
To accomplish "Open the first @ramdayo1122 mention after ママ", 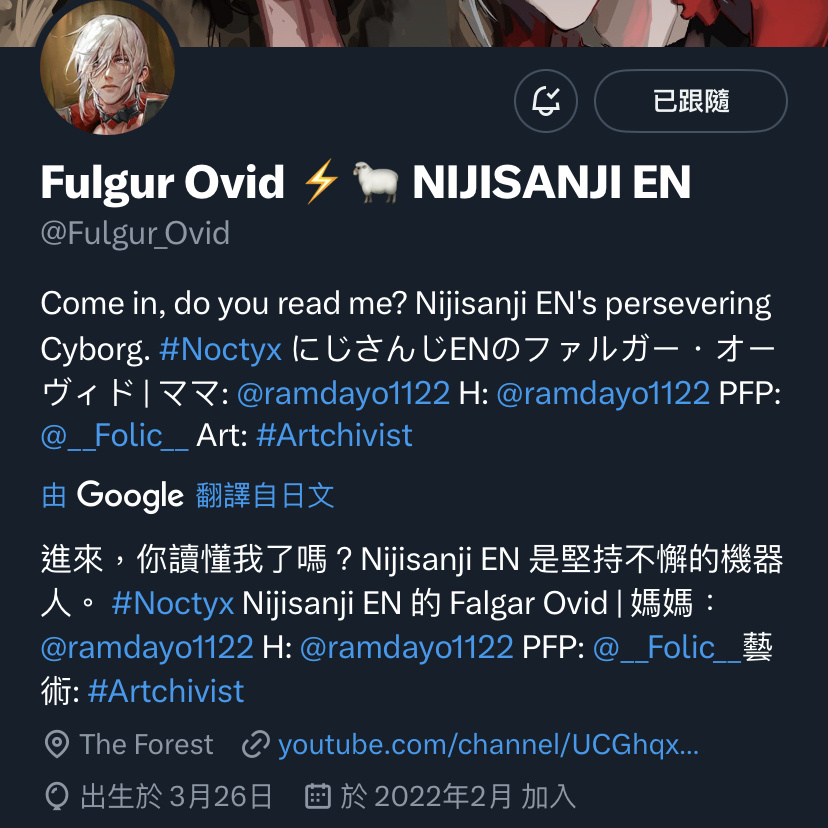I will coord(344,393).
